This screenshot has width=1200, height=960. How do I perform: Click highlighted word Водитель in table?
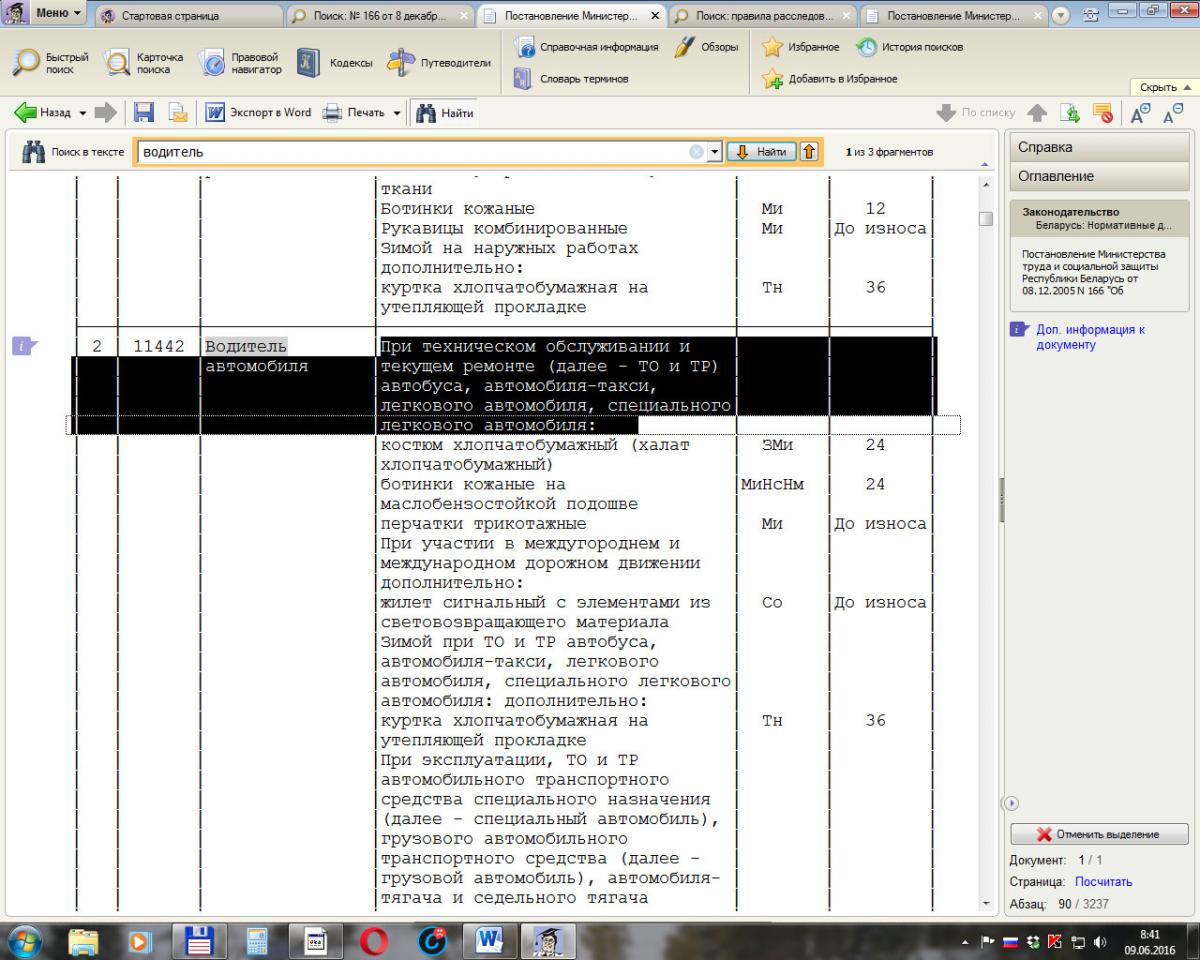click(246, 346)
